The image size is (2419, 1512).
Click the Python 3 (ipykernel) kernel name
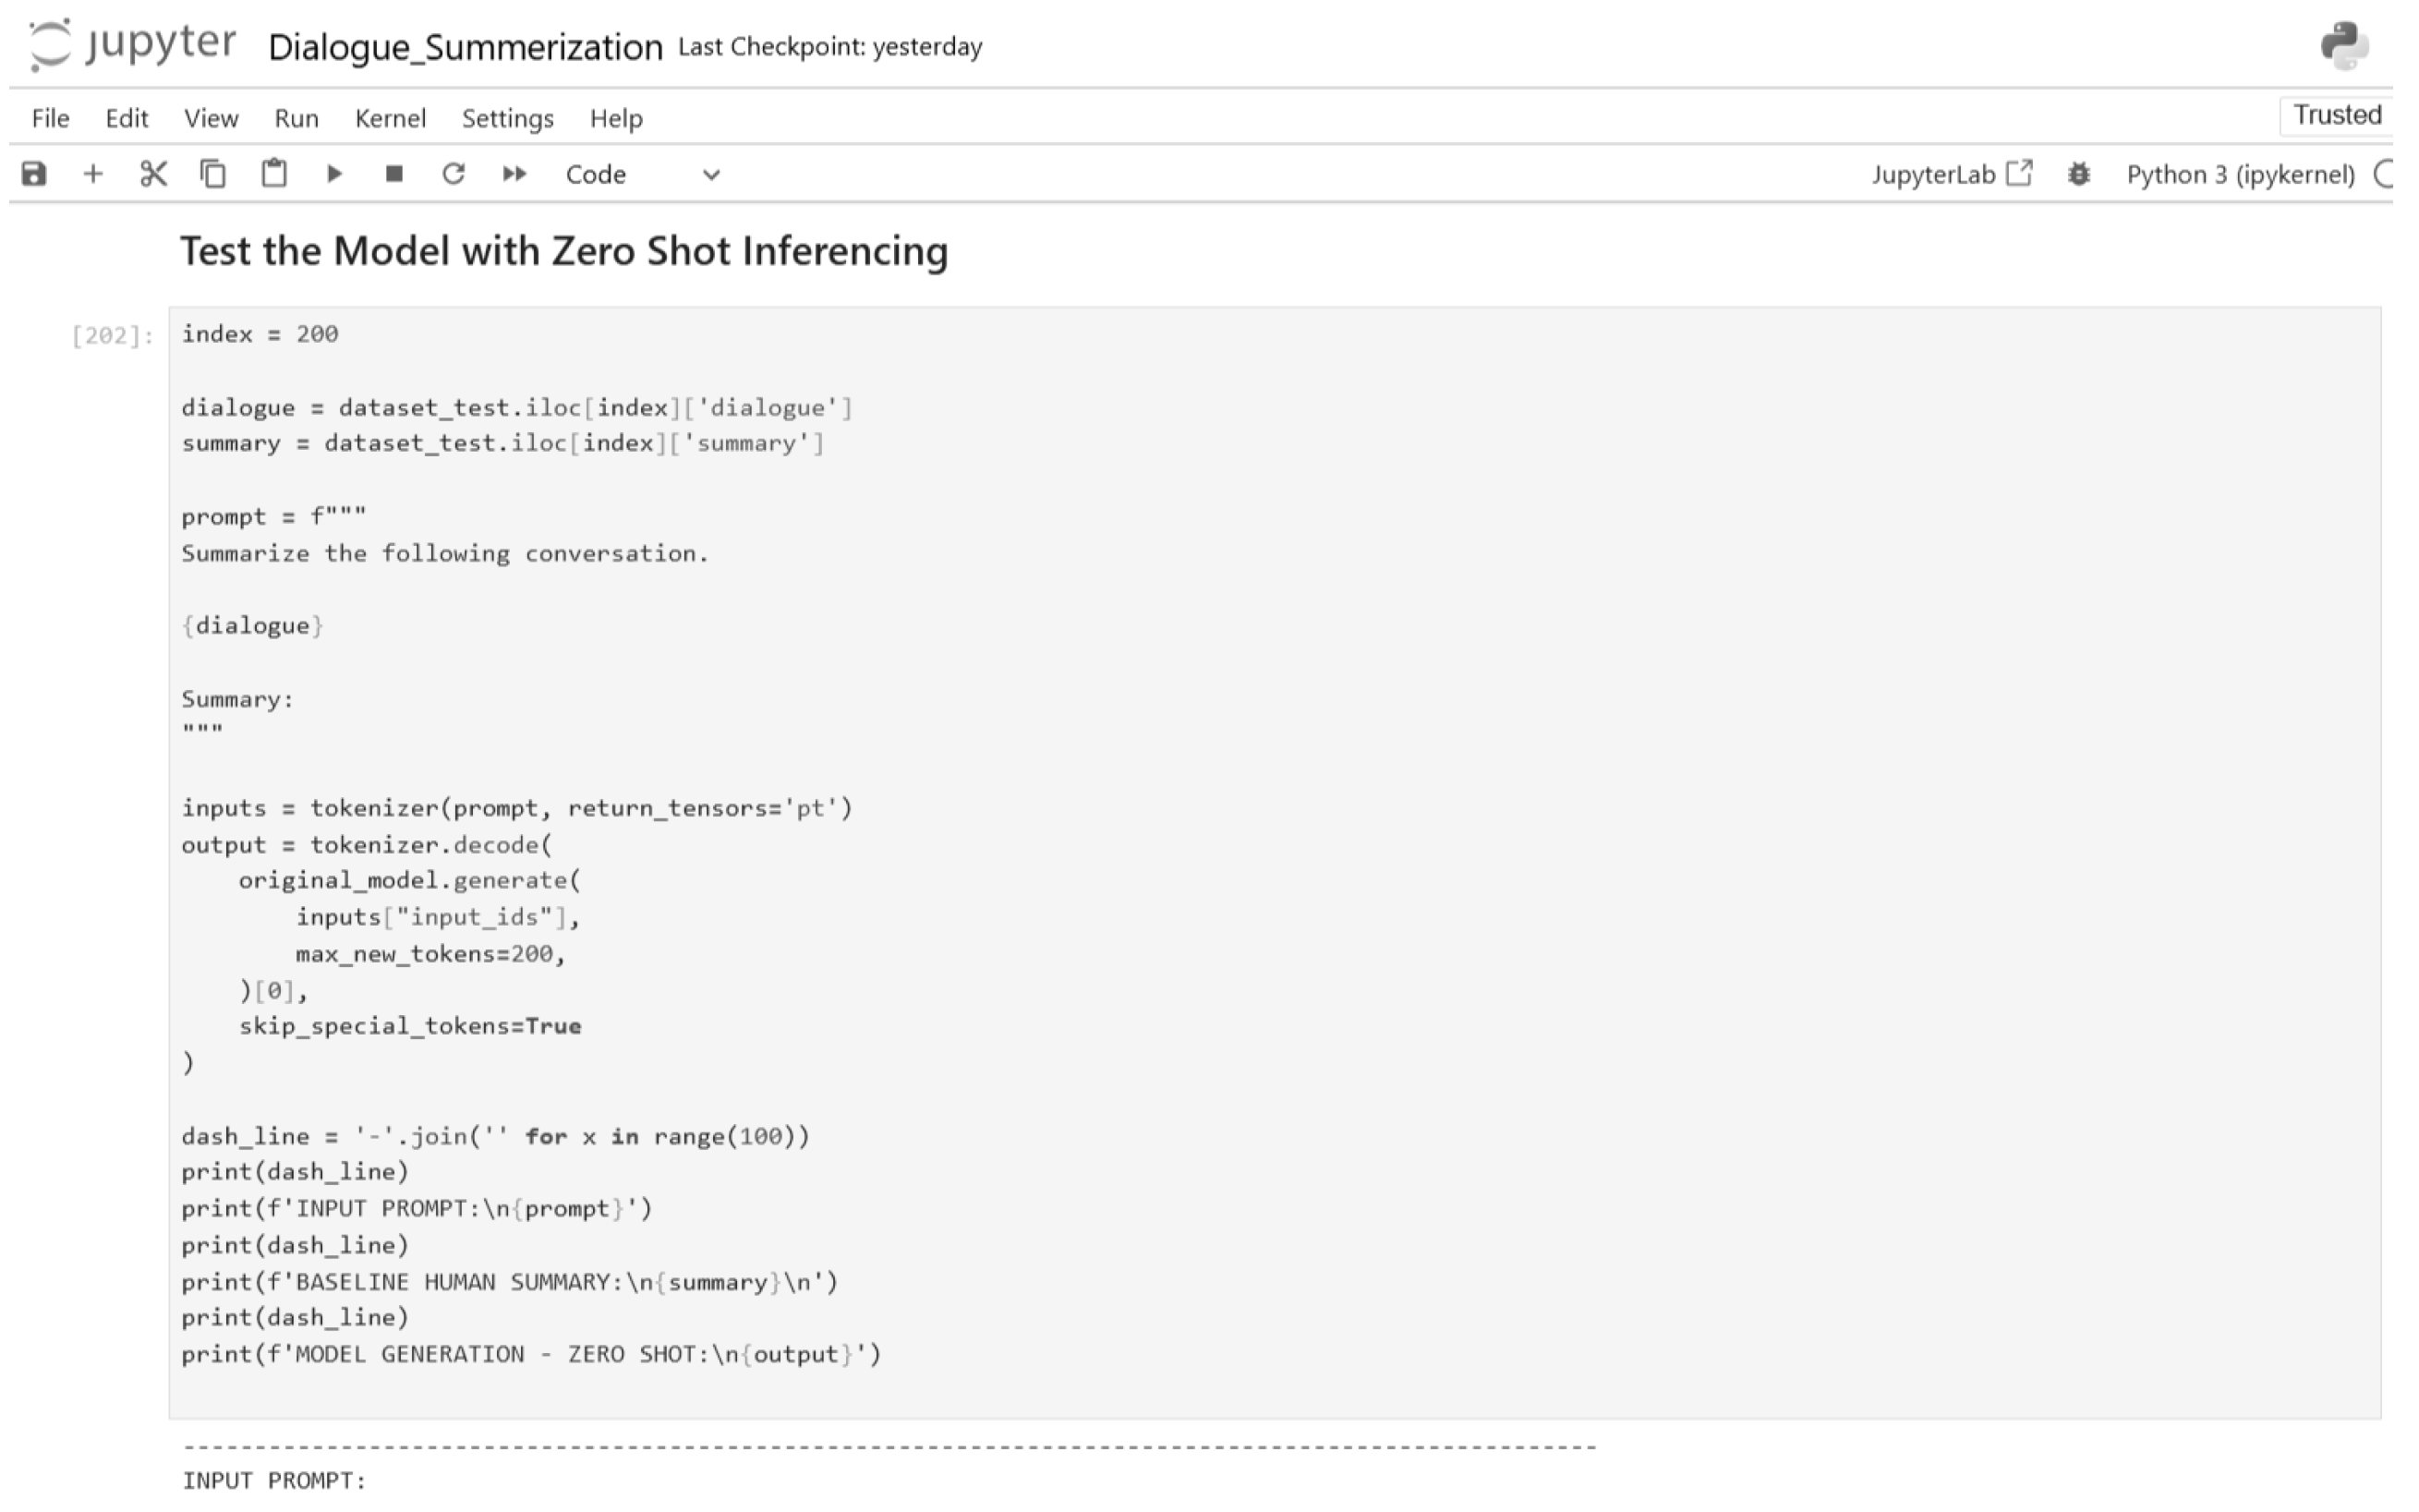click(2240, 174)
